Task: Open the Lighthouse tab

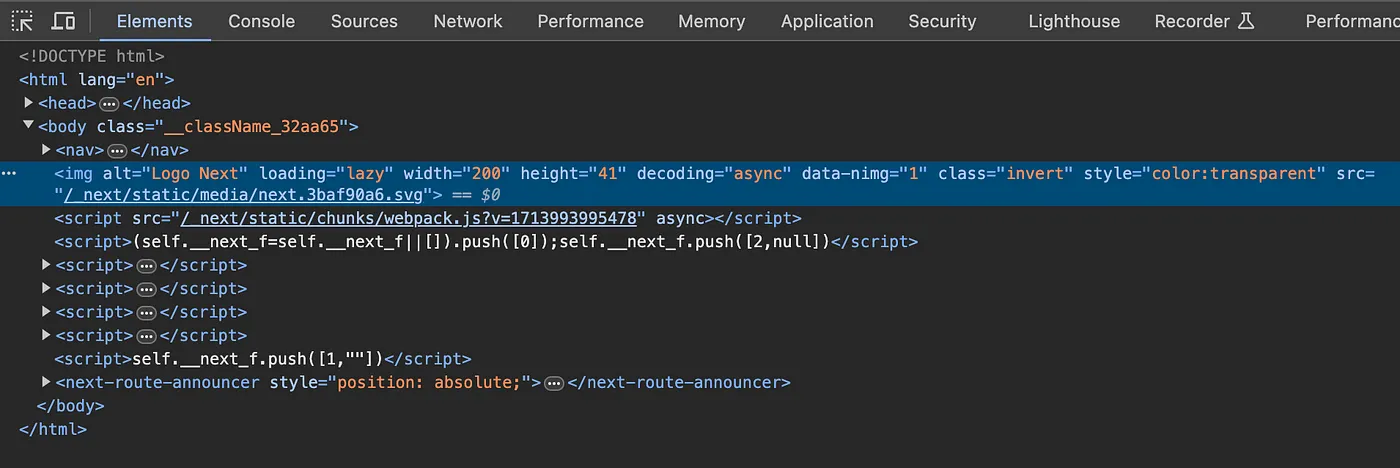Action: 1073,21
